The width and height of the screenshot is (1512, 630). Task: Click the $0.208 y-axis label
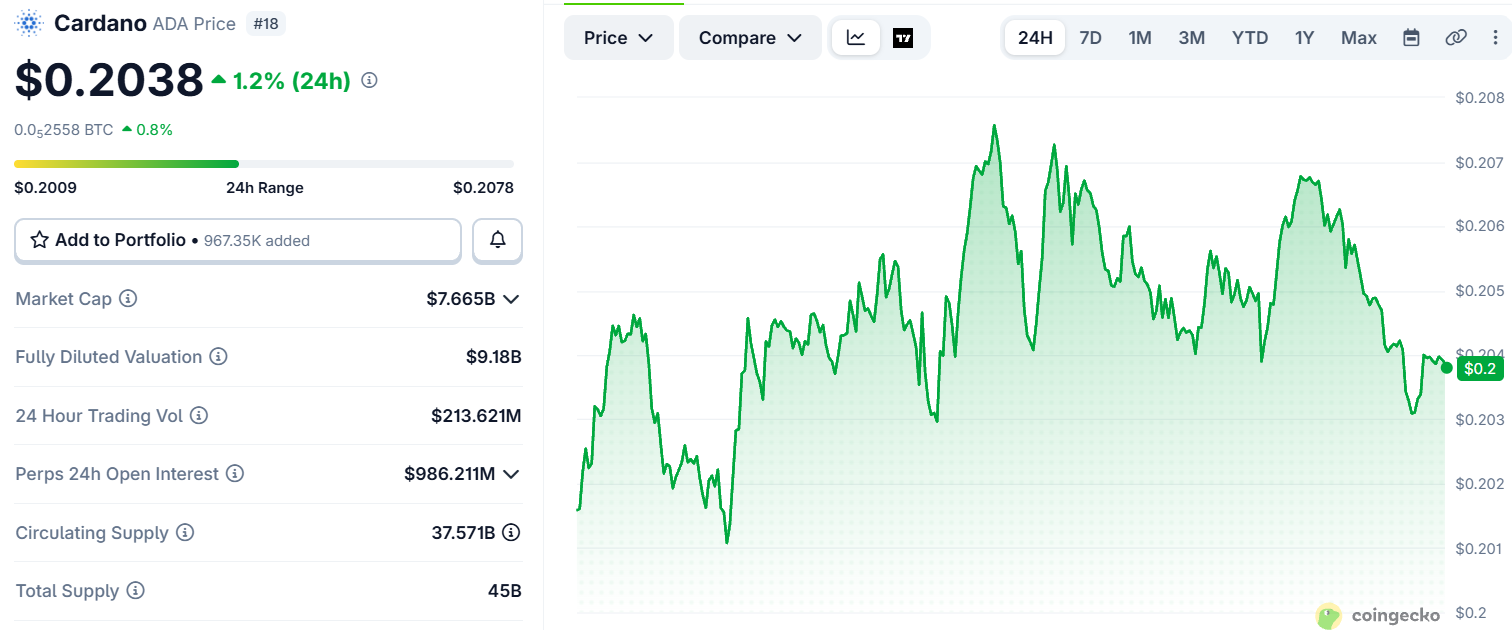(1479, 98)
